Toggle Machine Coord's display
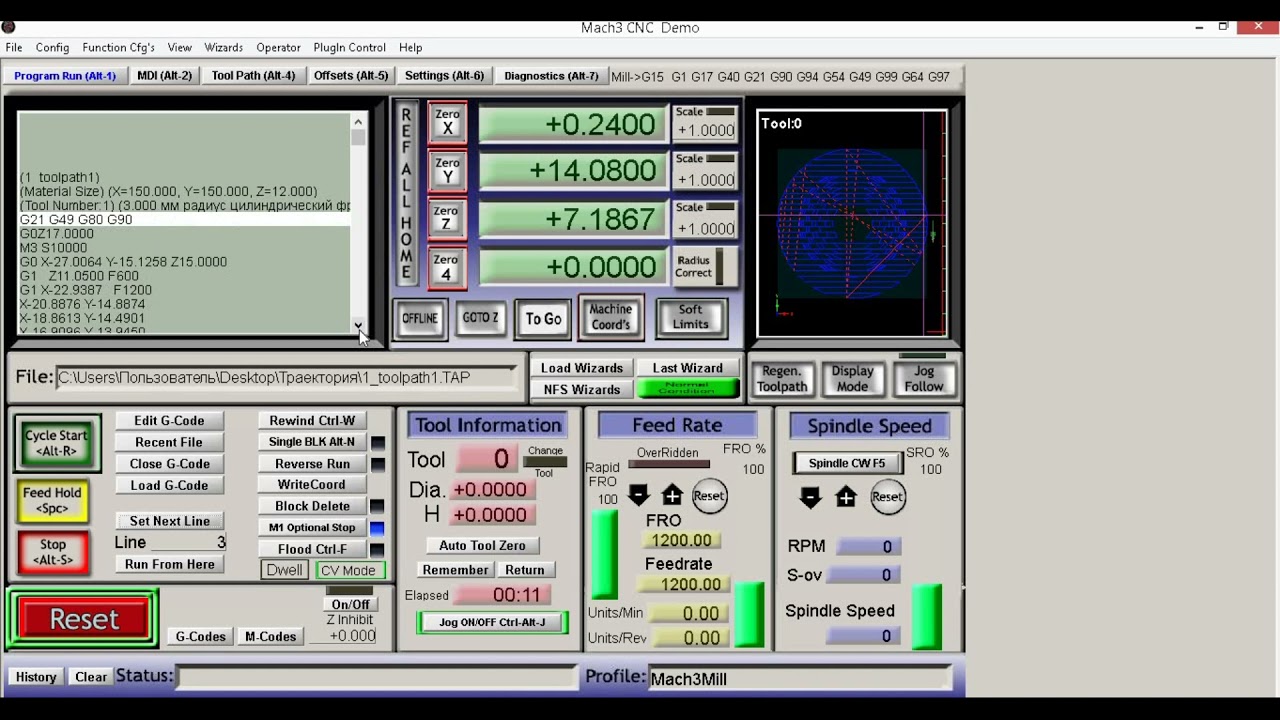Image resolution: width=1280 pixels, height=720 pixels. [610, 317]
